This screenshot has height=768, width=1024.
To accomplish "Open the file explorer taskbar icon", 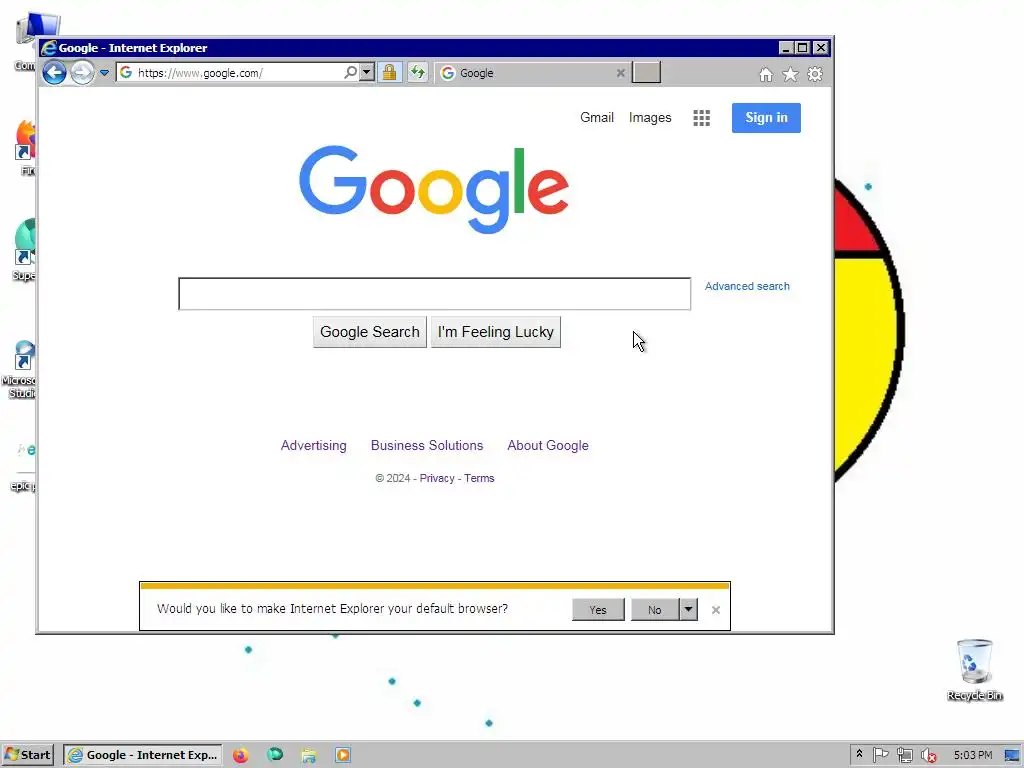I will pos(309,755).
